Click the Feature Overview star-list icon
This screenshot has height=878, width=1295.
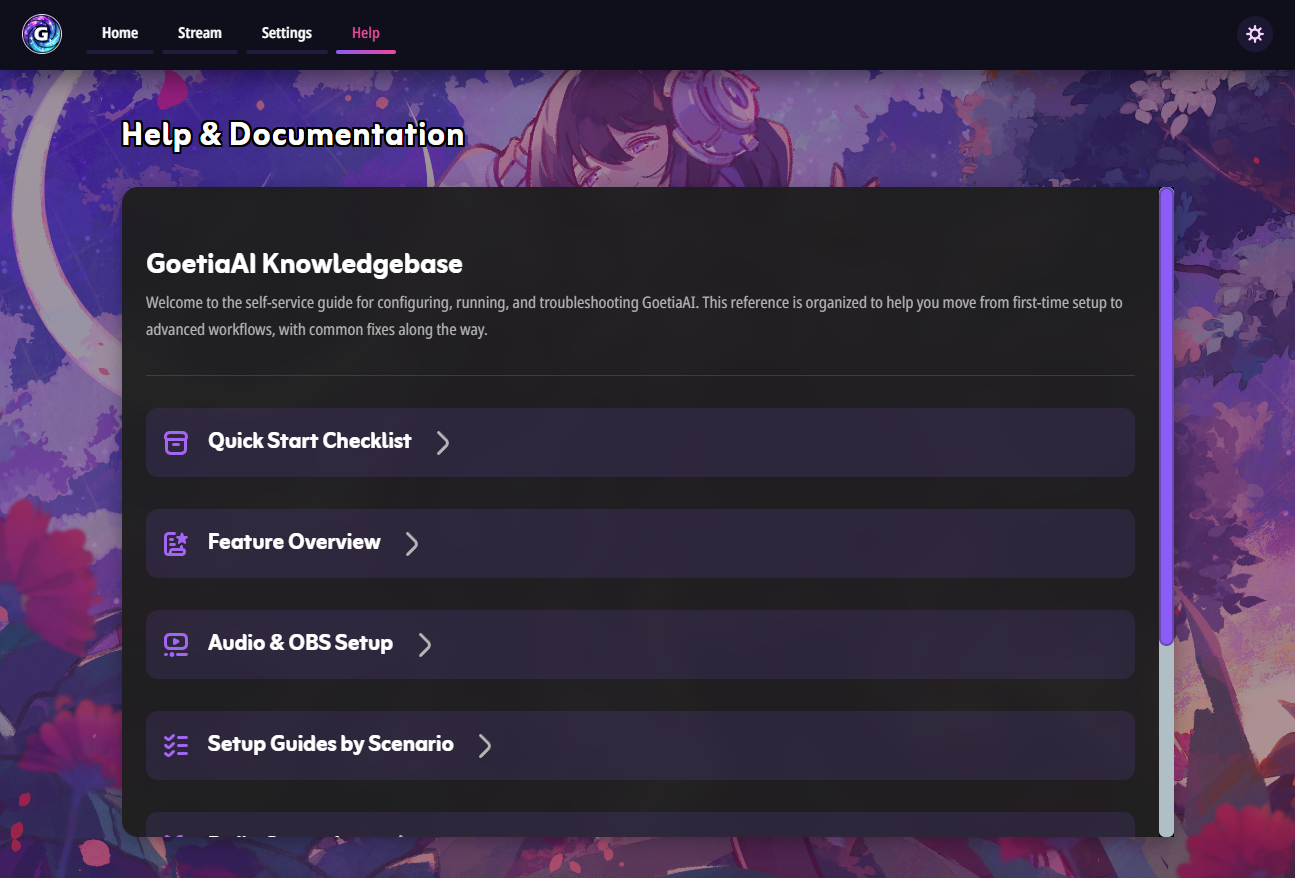coord(176,543)
